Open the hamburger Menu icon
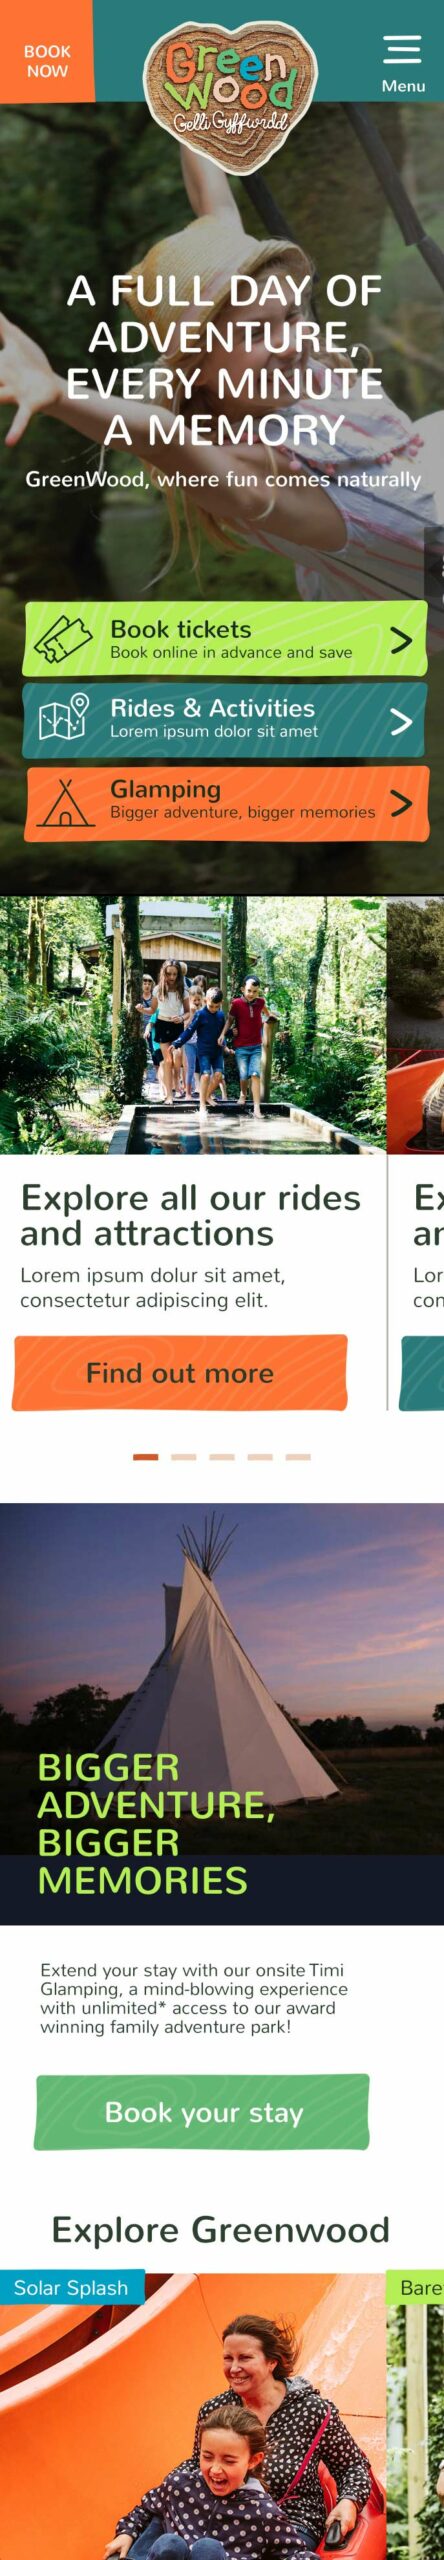444x2560 pixels. 402,50
